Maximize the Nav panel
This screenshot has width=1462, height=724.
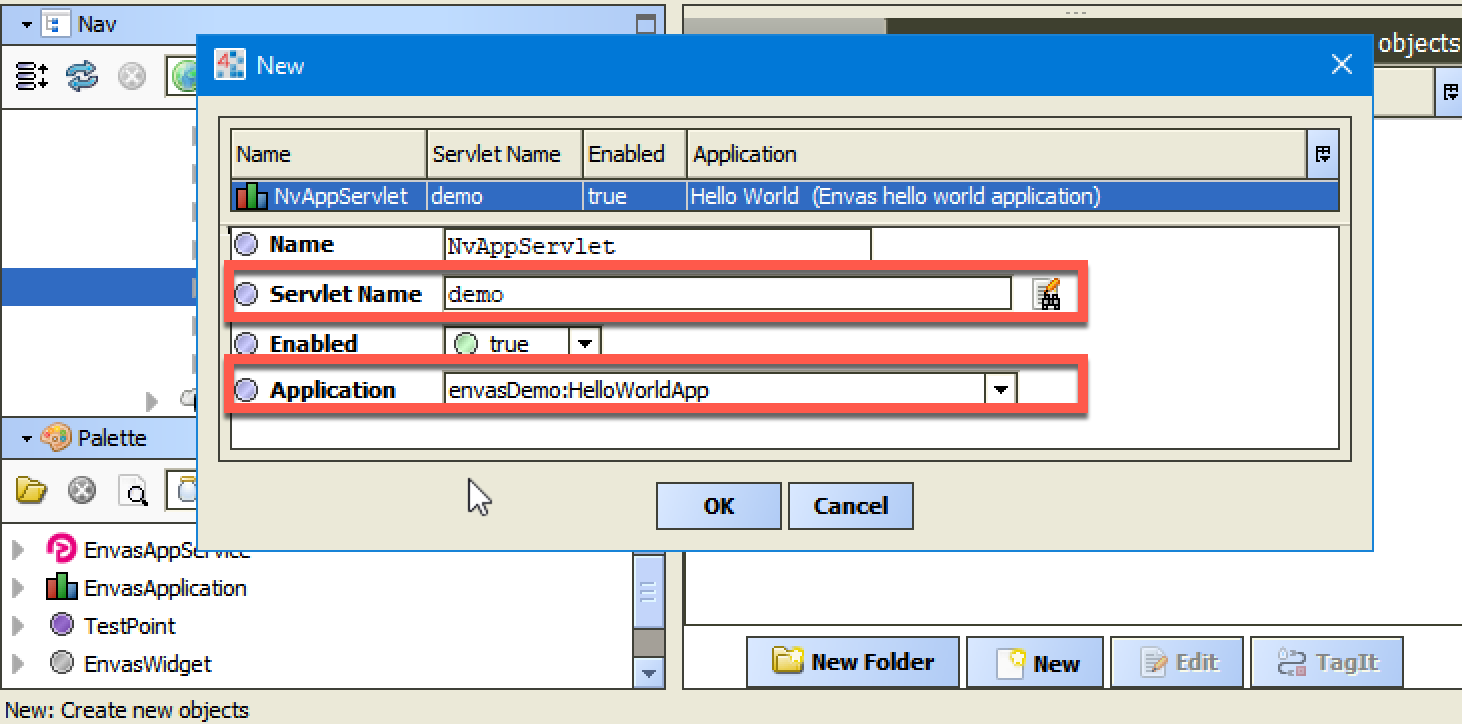coord(647,24)
